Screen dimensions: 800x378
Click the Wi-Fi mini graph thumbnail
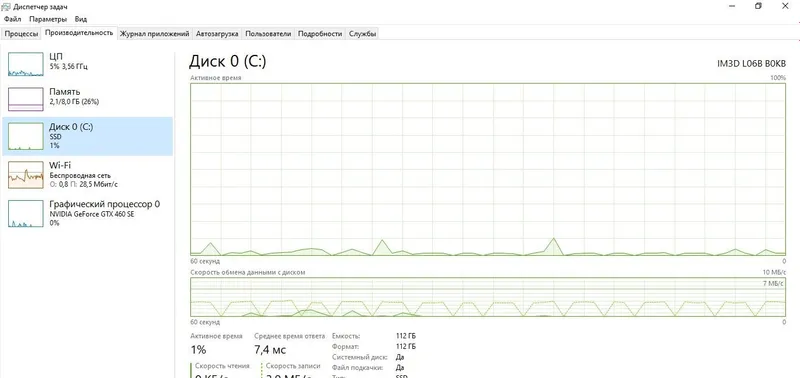26,175
